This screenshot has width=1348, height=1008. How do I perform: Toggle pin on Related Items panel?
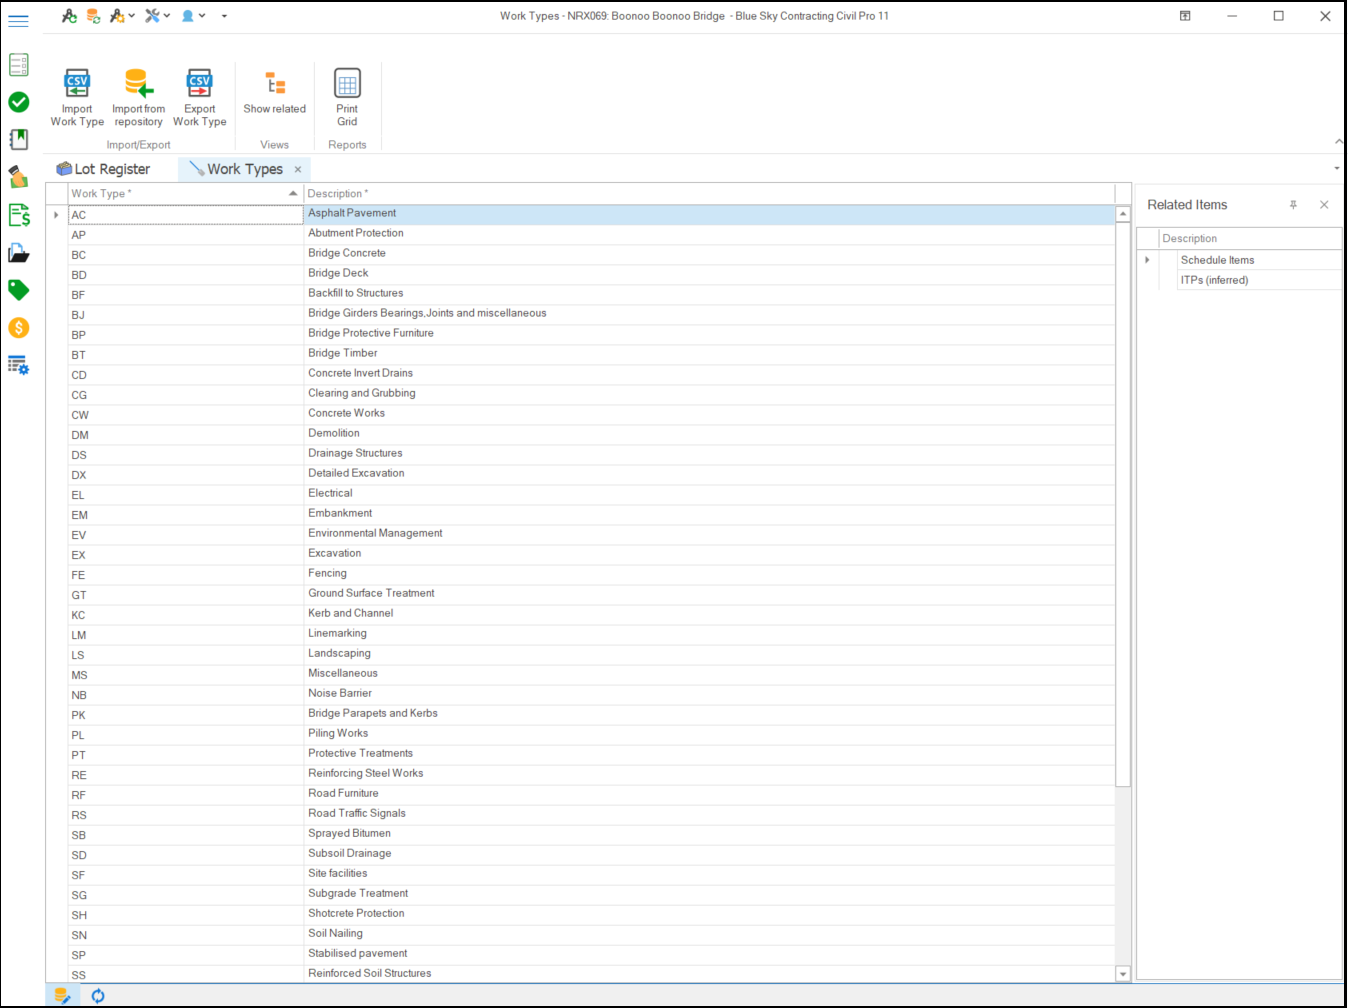[x=1293, y=205]
